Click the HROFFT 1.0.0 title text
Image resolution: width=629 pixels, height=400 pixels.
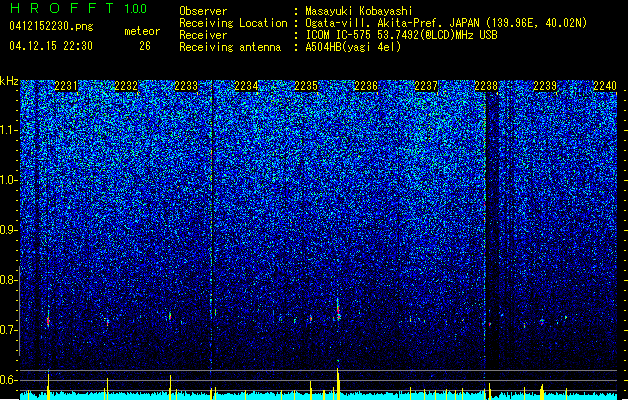tap(79, 8)
